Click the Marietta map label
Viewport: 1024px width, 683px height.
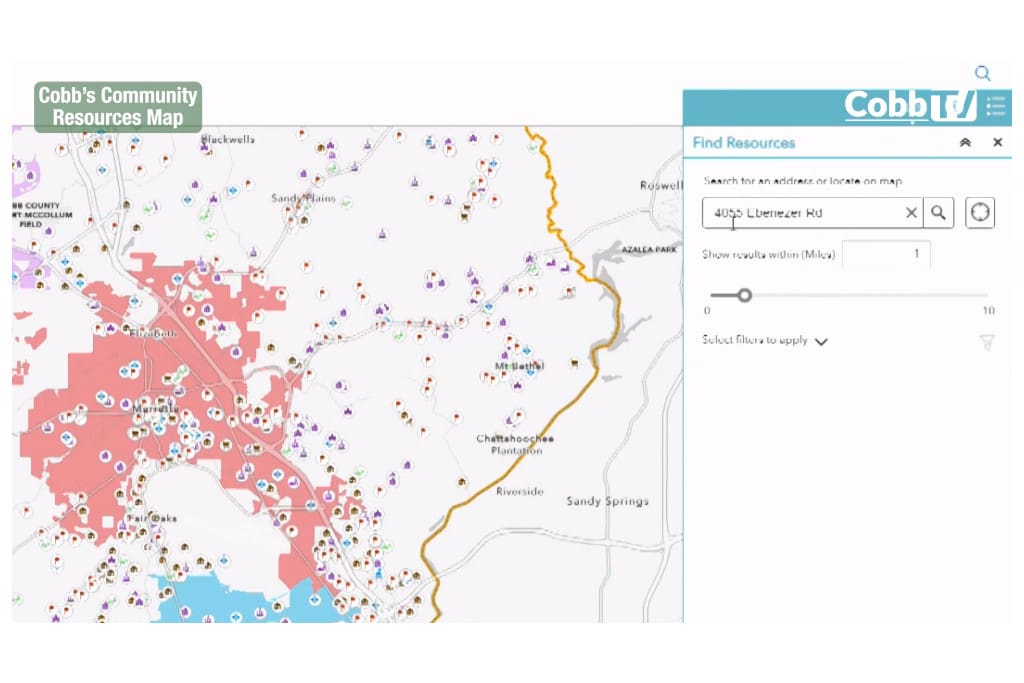(155, 409)
